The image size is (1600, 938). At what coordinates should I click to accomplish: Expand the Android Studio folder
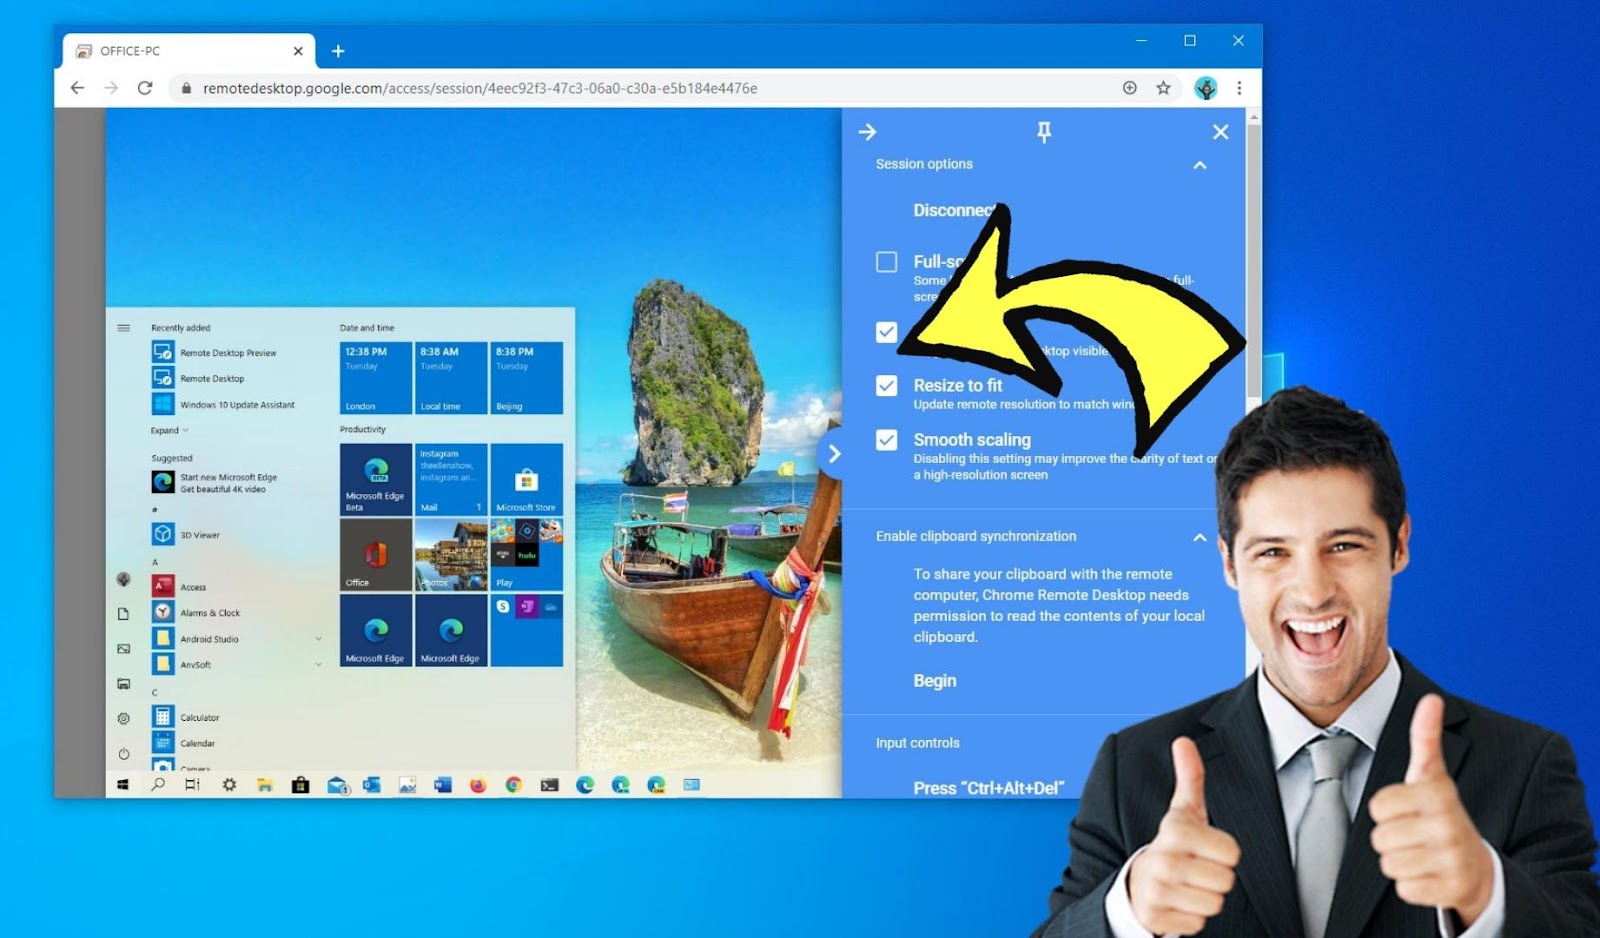pos(319,639)
